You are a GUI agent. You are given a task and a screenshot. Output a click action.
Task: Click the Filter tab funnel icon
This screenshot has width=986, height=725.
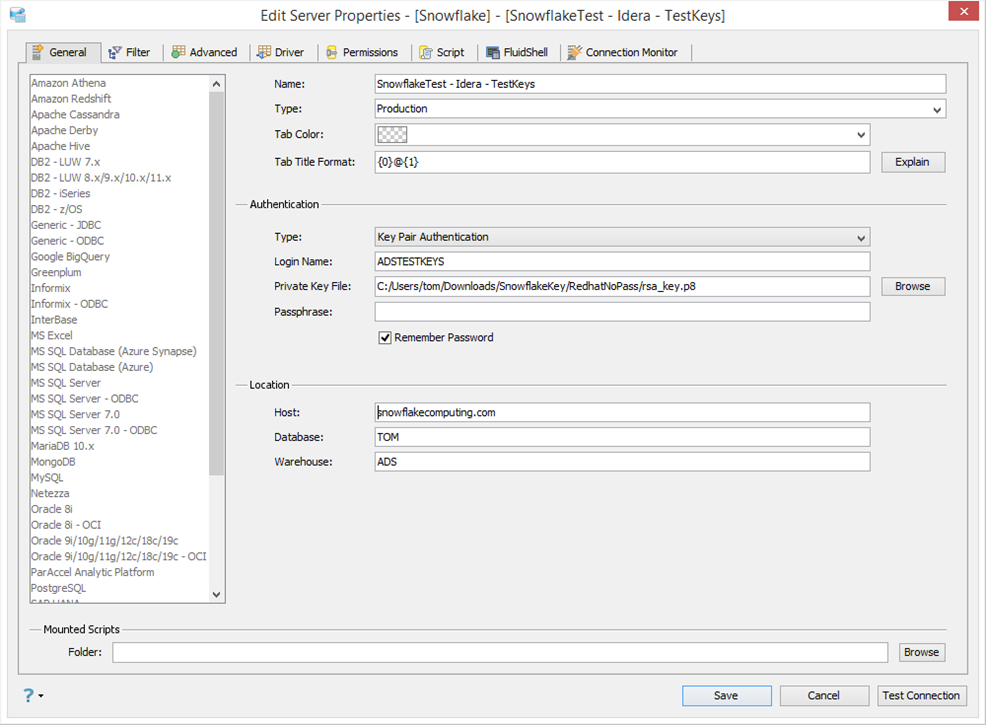pyautogui.click(x=115, y=52)
